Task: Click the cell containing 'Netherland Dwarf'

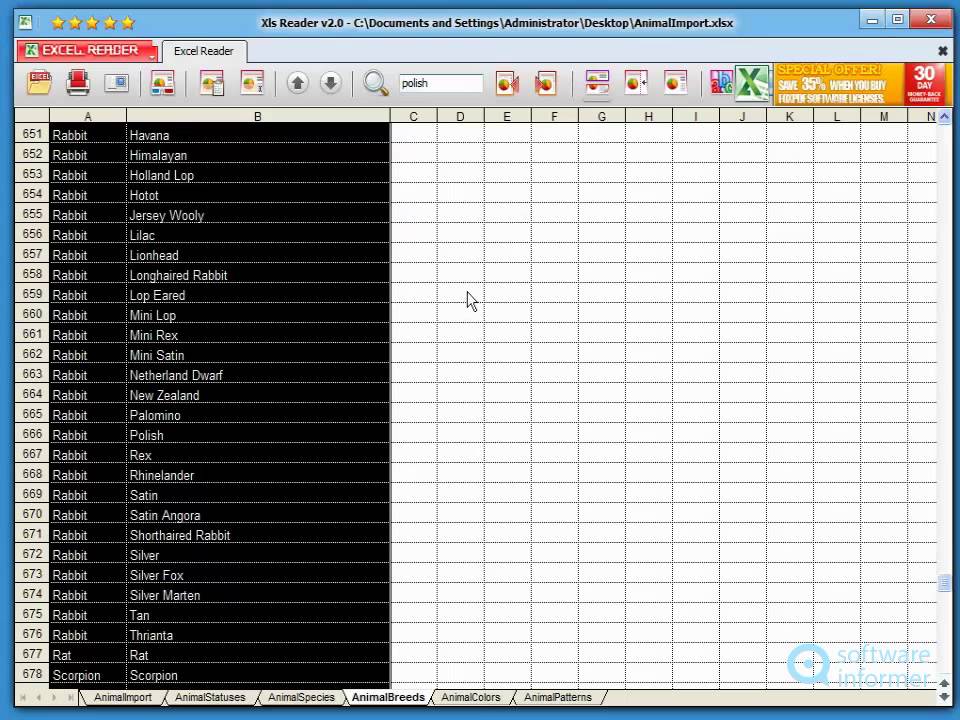Action: click(258, 375)
